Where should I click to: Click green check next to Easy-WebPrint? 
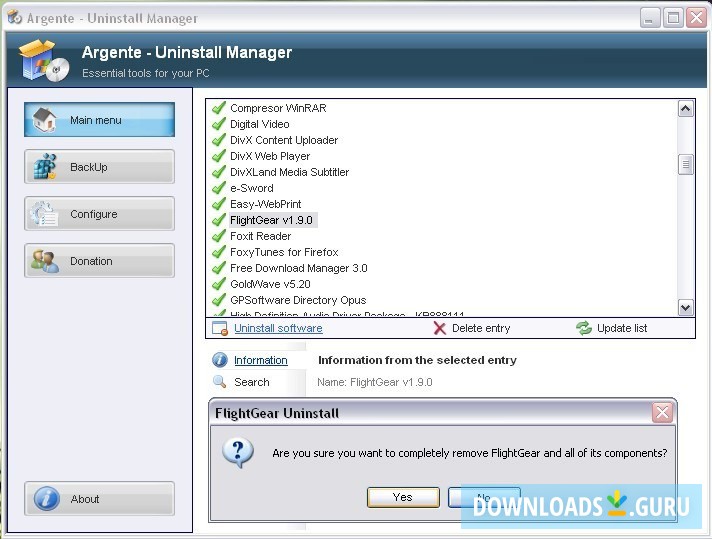(219, 204)
